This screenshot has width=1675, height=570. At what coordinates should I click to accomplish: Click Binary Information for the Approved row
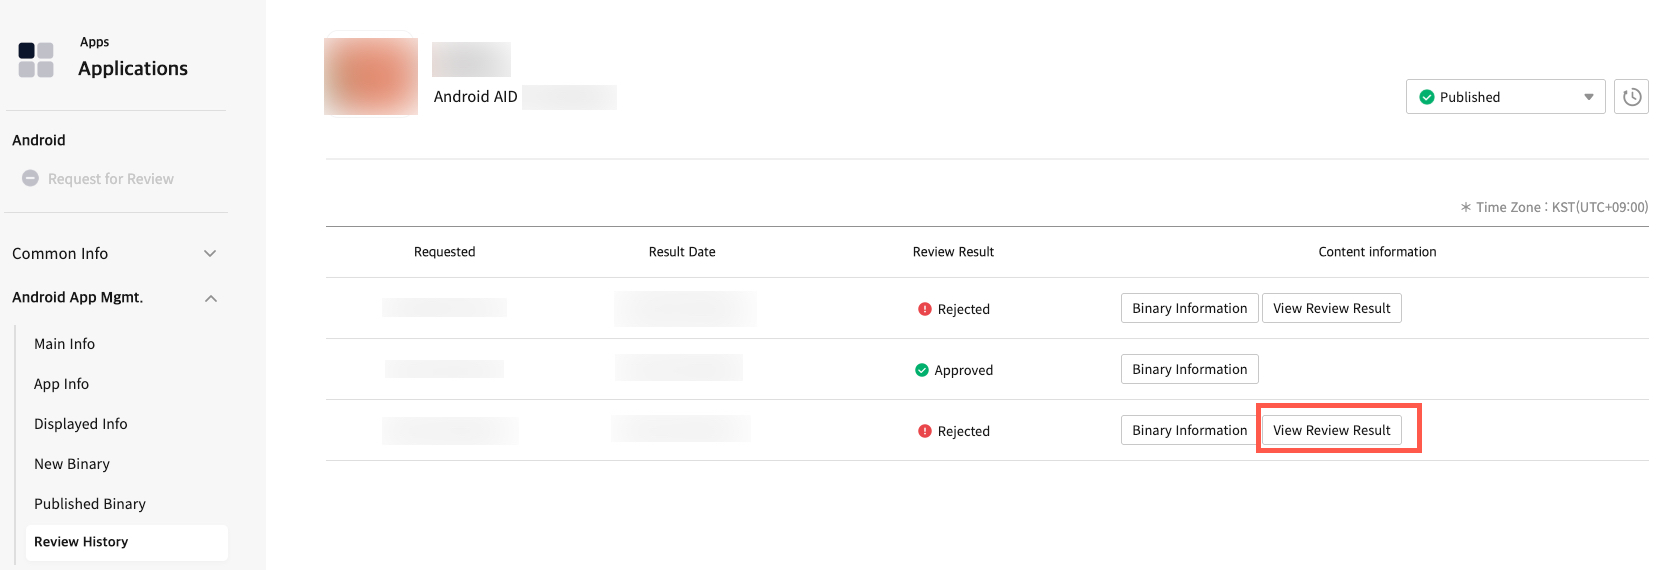[1189, 369]
